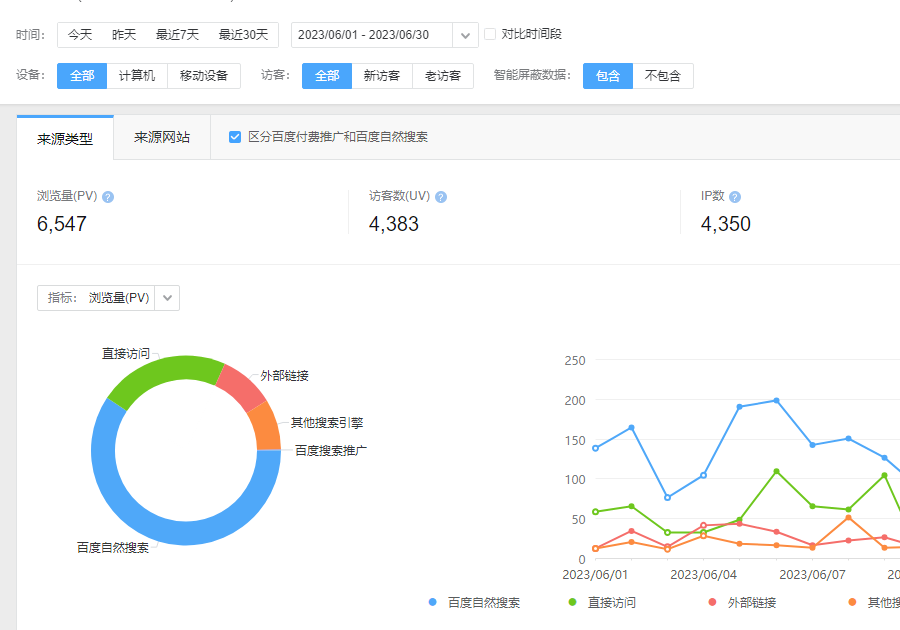
Task: Select 今天 time range
Action: point(80,34)
